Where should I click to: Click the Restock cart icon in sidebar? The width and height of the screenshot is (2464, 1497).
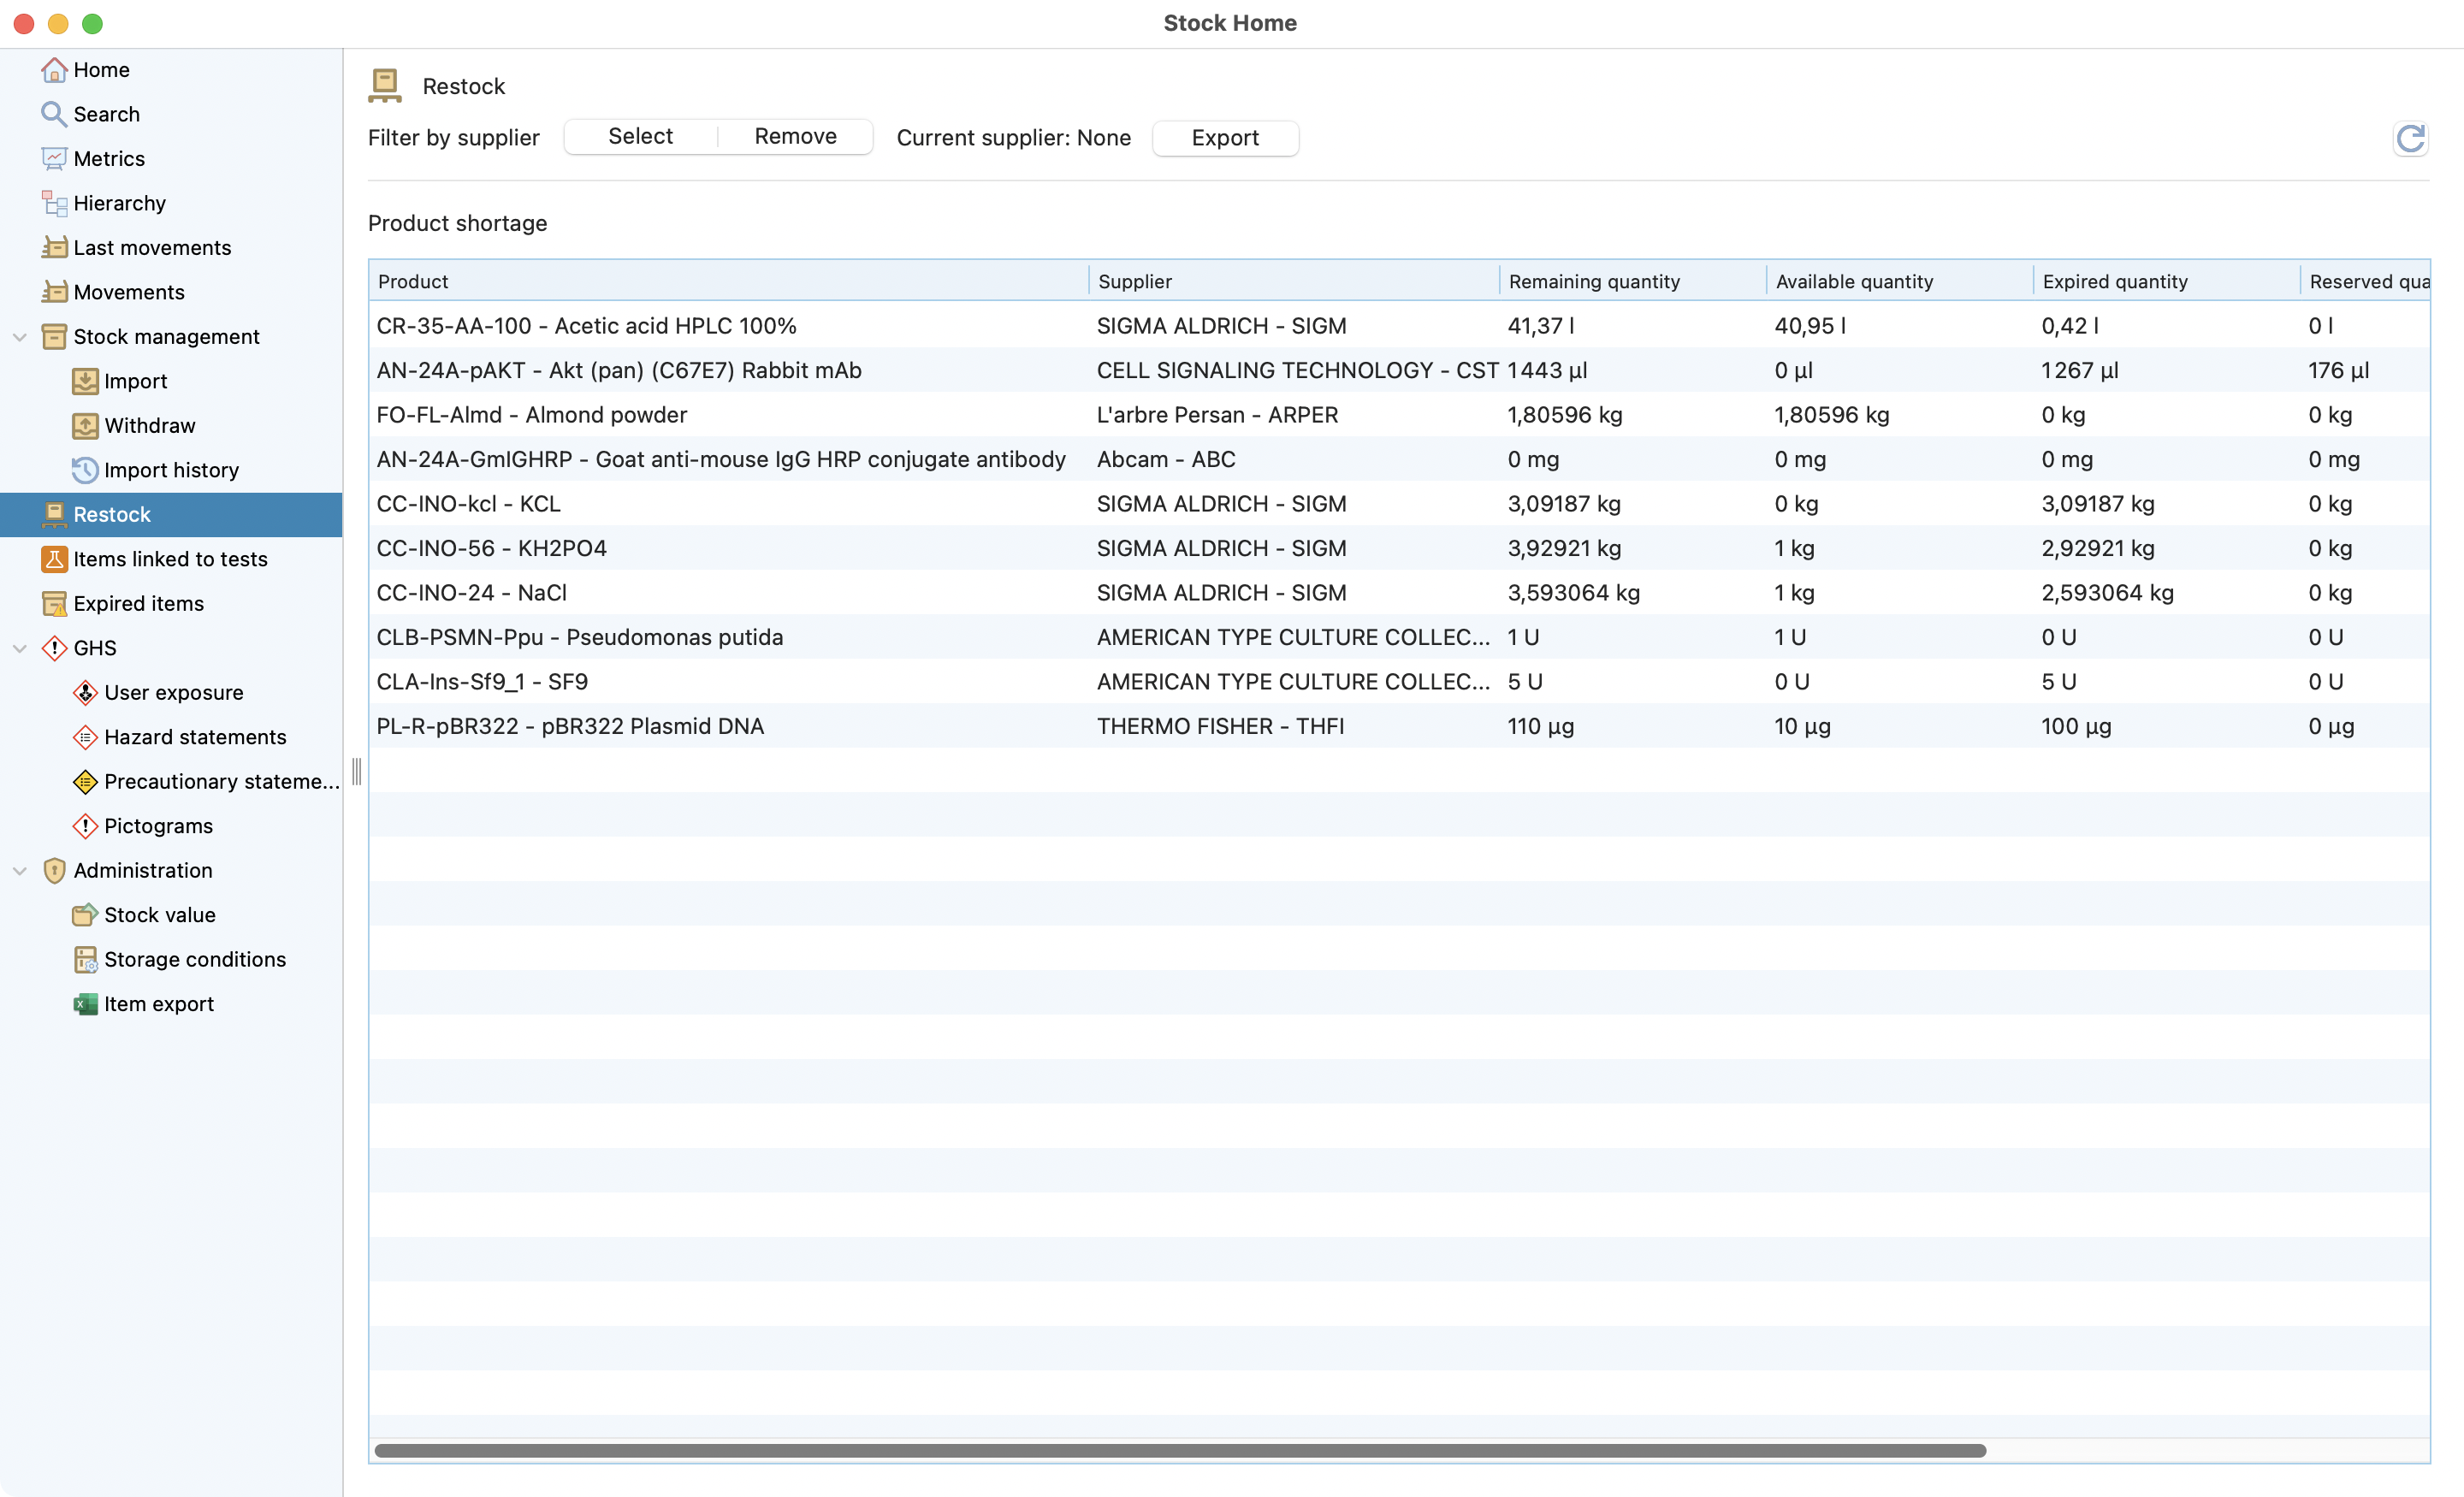tap(54, 515)
